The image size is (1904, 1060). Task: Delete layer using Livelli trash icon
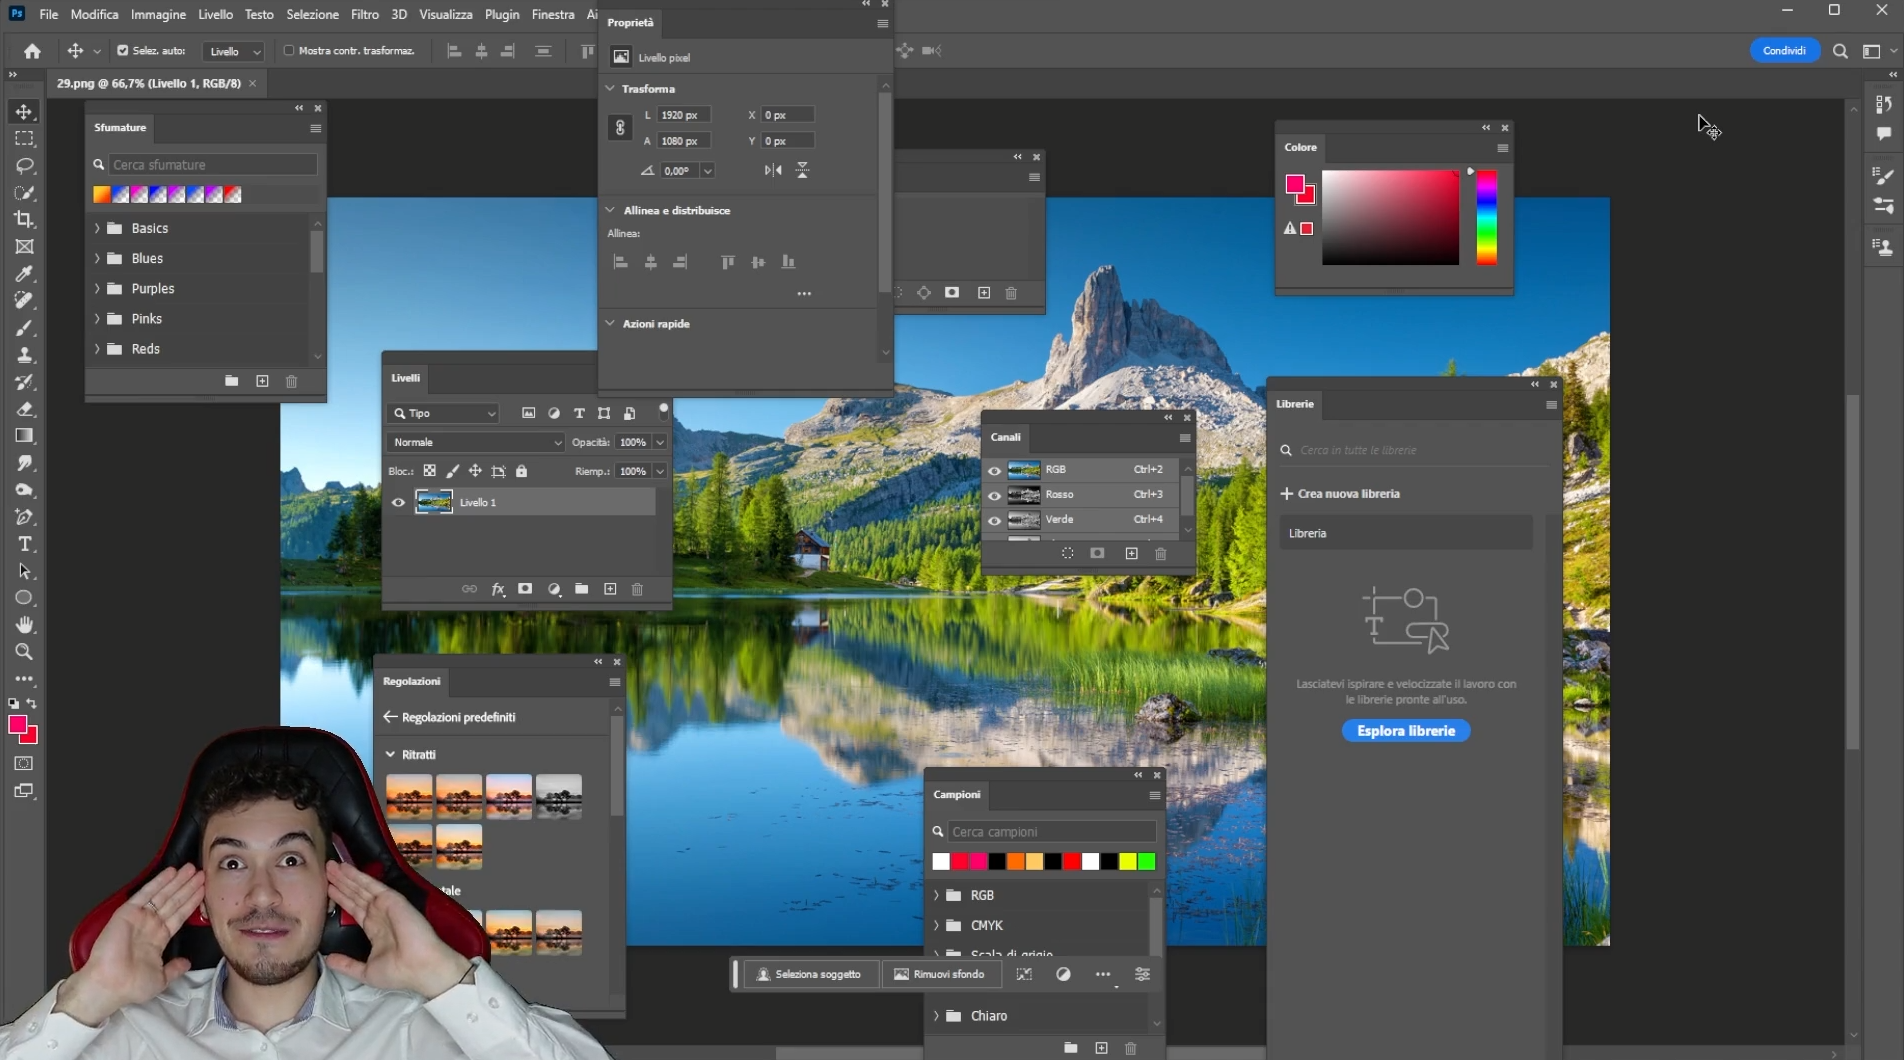click(x=637, y=590)
